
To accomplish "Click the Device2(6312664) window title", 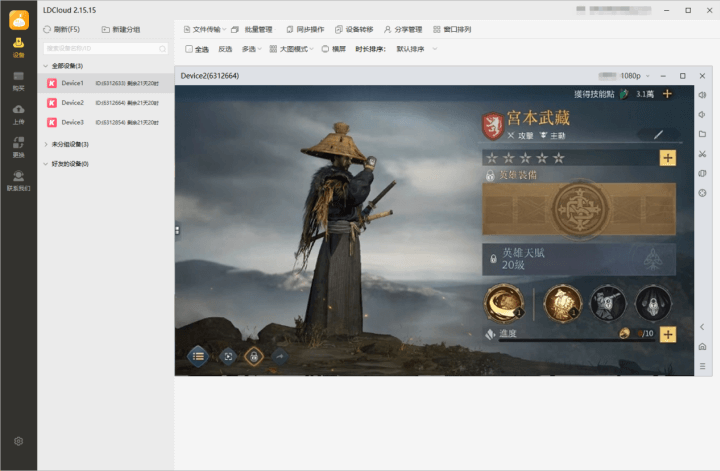I will tap(210, 76).
